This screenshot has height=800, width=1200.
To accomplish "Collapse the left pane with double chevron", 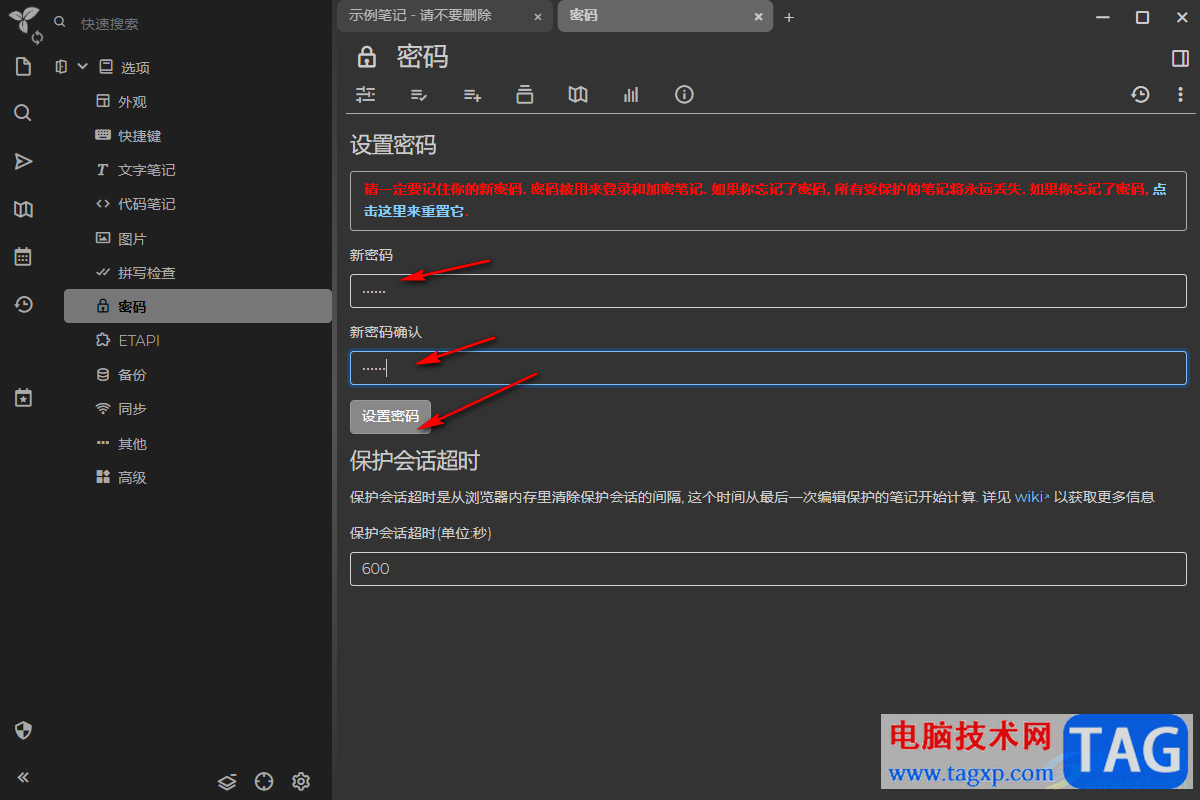I will [23, 777].
